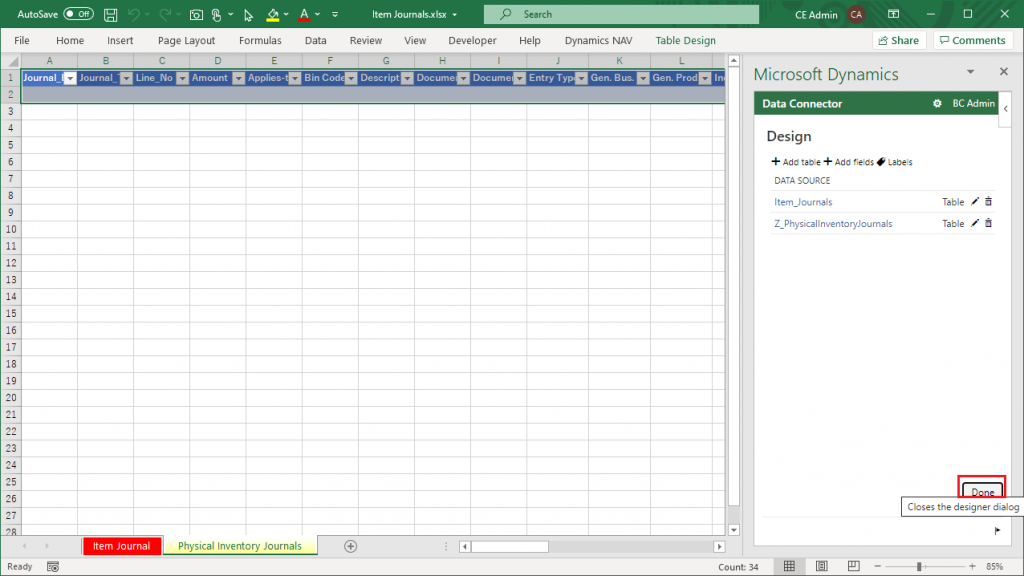Screen dimensions: 1024x576
Task: Open the Entry Type column filter dropdown
Action: point(581,78)
